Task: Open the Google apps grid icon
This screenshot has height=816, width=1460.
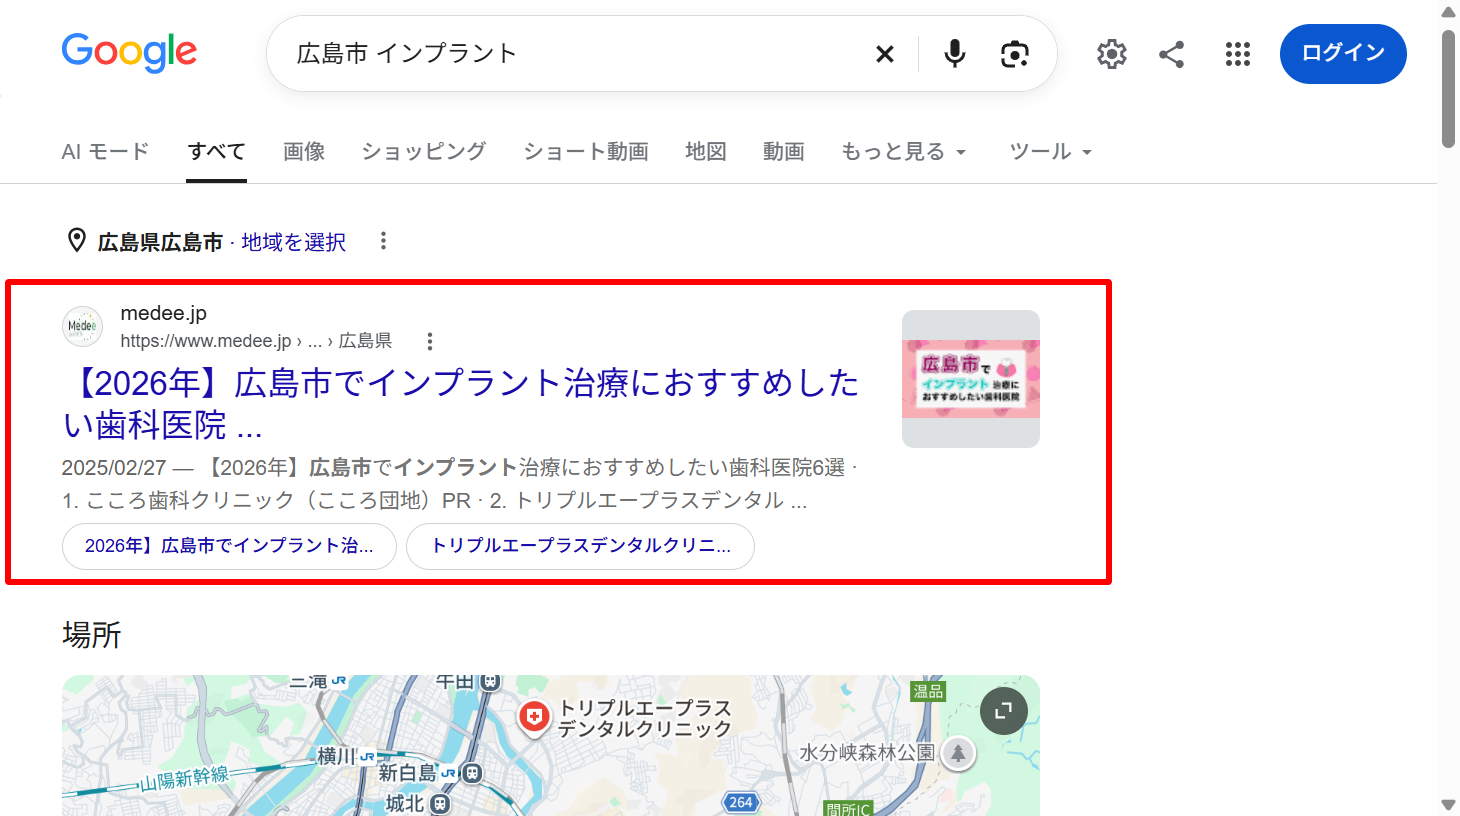Action: (1238, 54)
